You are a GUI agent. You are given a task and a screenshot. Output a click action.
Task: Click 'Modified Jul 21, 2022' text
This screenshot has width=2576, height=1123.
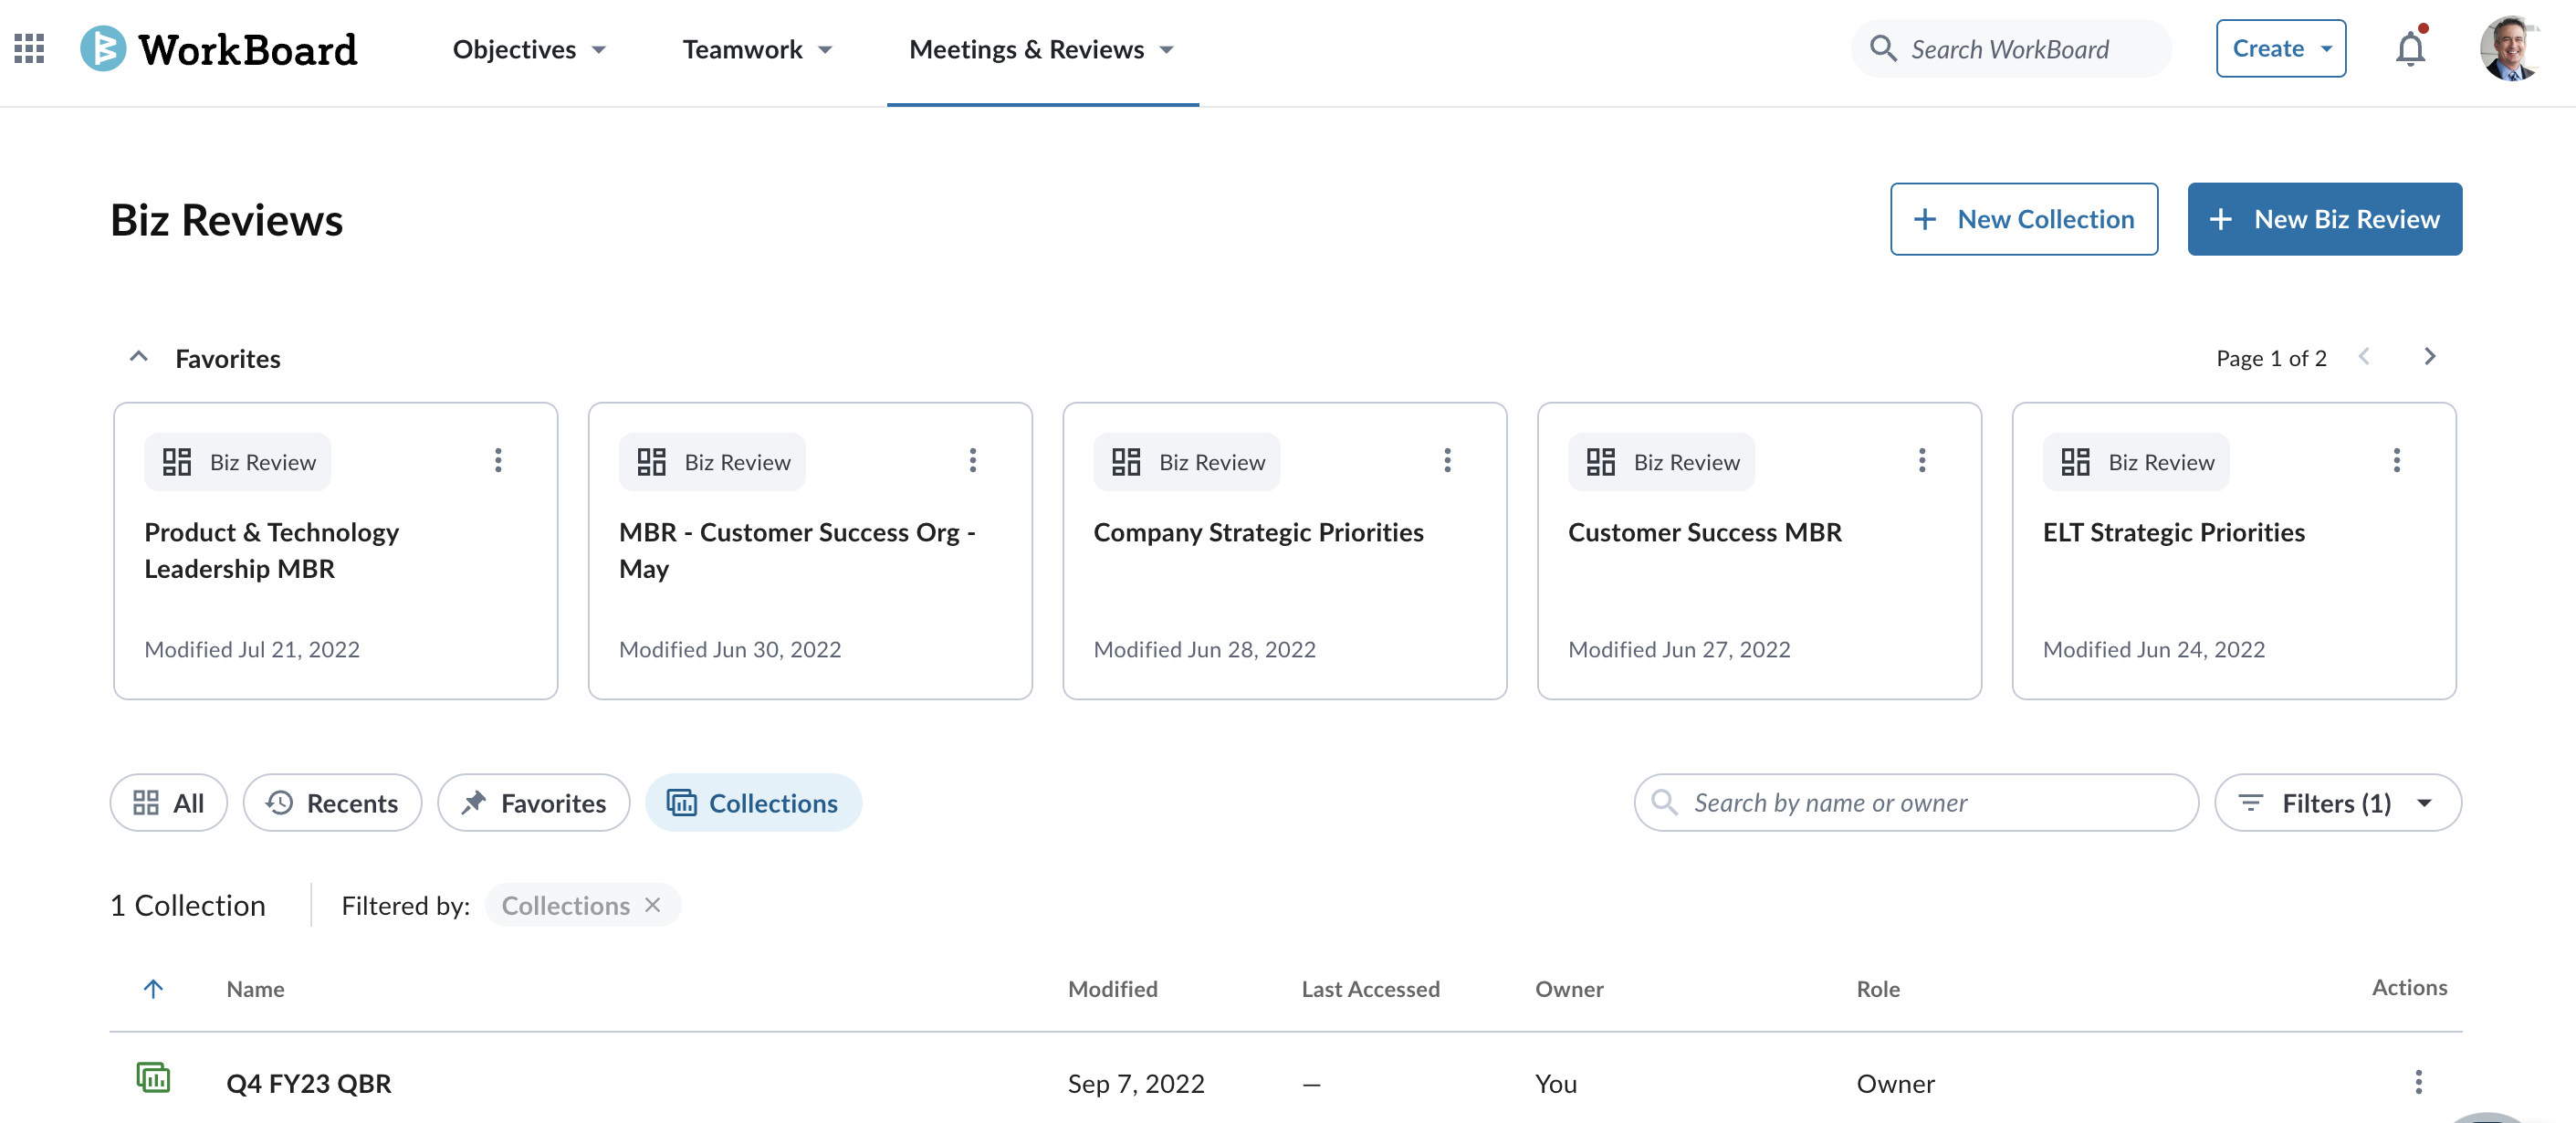click(x=252, y=649)
